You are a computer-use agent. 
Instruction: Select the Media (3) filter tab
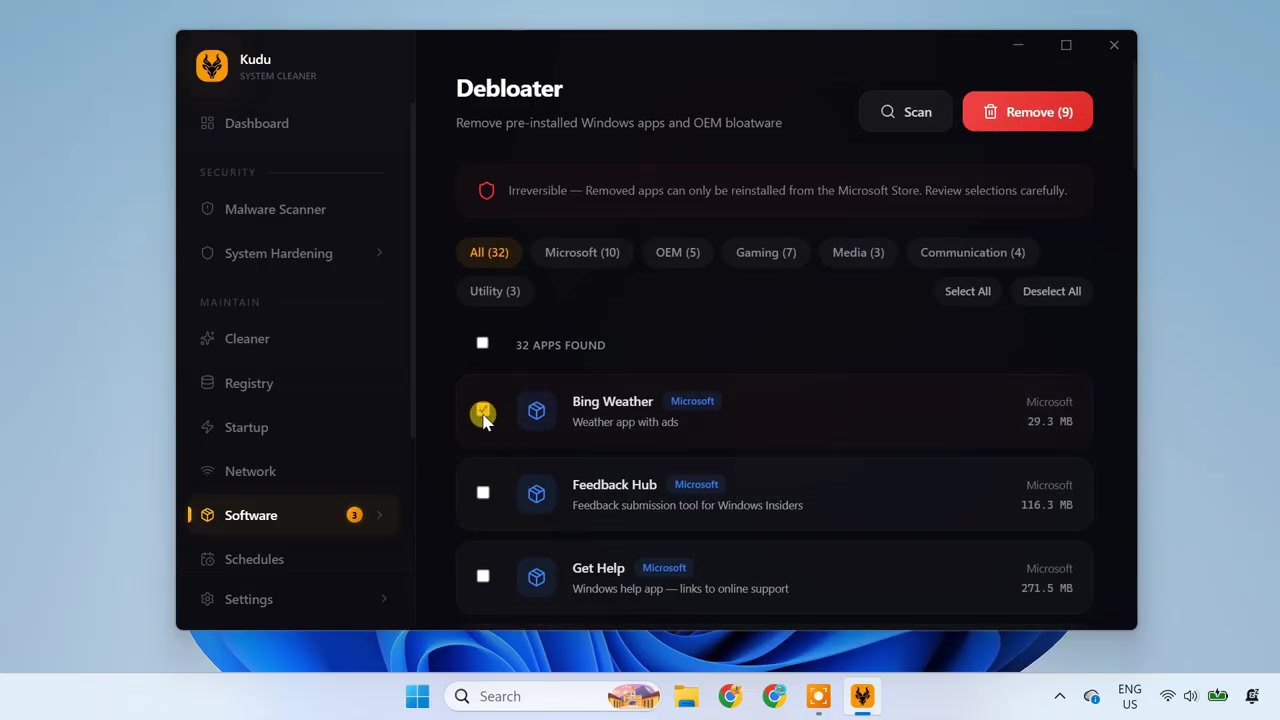[x=858, y=252]
